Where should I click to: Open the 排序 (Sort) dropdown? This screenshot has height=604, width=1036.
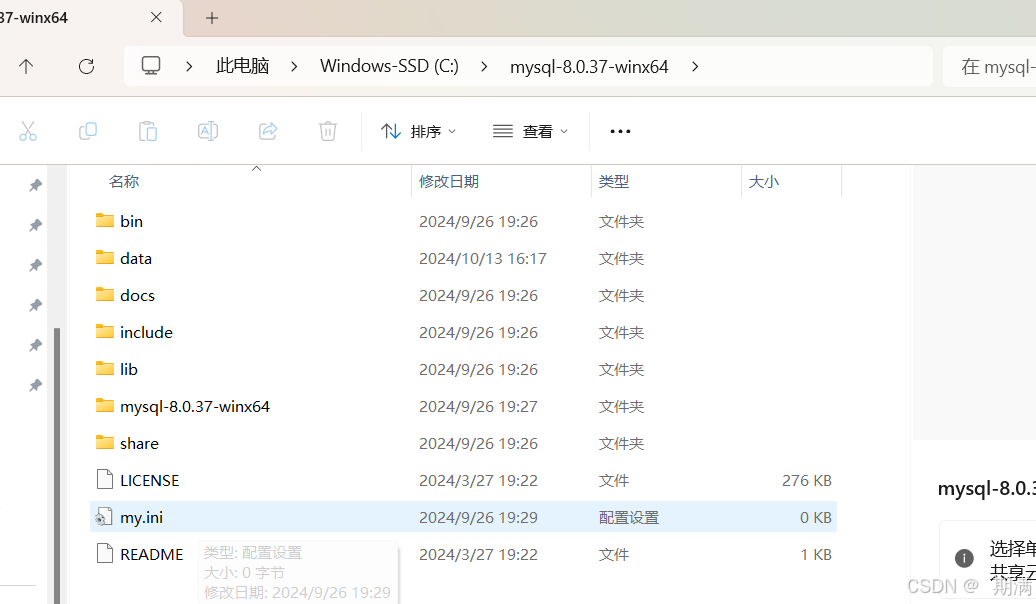(x=418, y=131)
